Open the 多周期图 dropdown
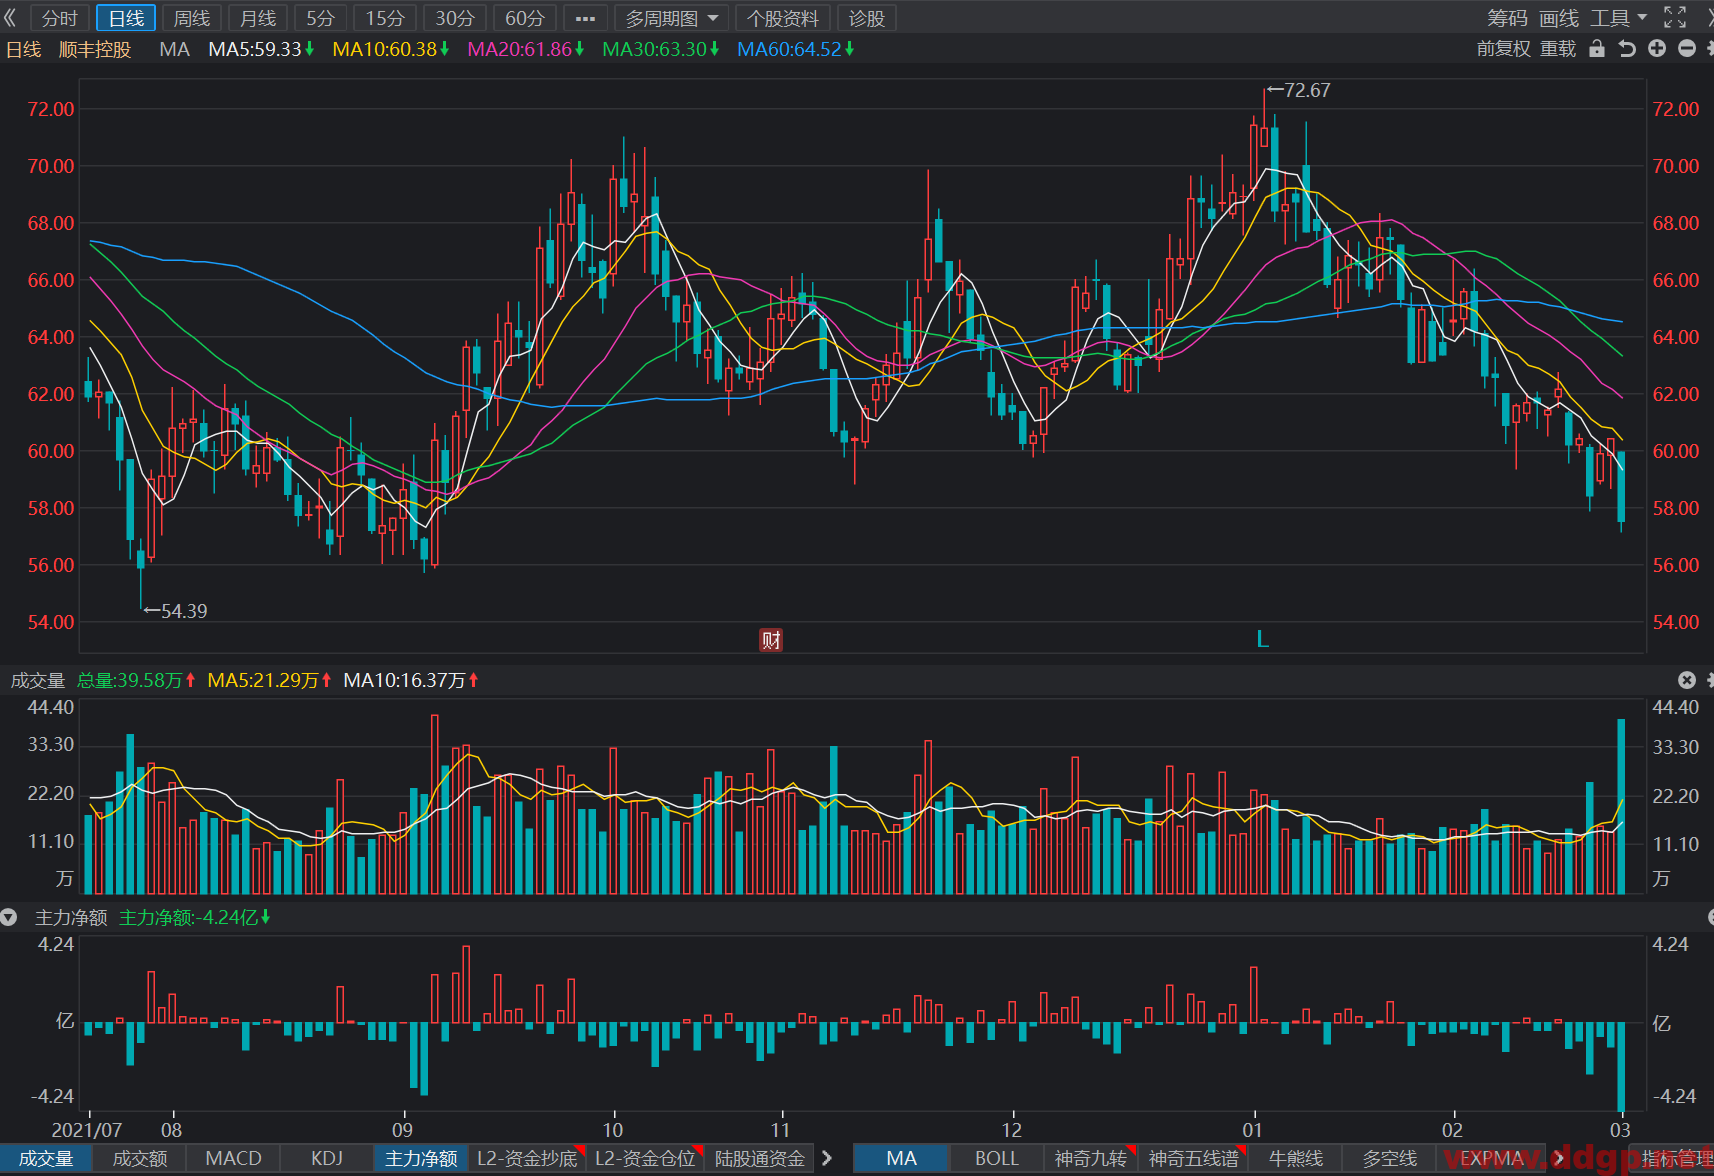The height and width of the screenshot is (1176, 1714). [x=672, y=18]
